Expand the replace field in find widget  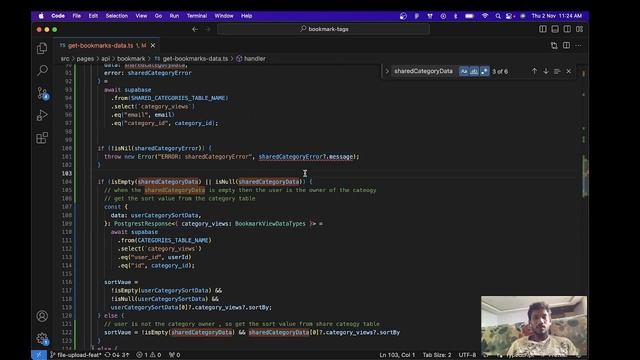(x=387, y=71)
